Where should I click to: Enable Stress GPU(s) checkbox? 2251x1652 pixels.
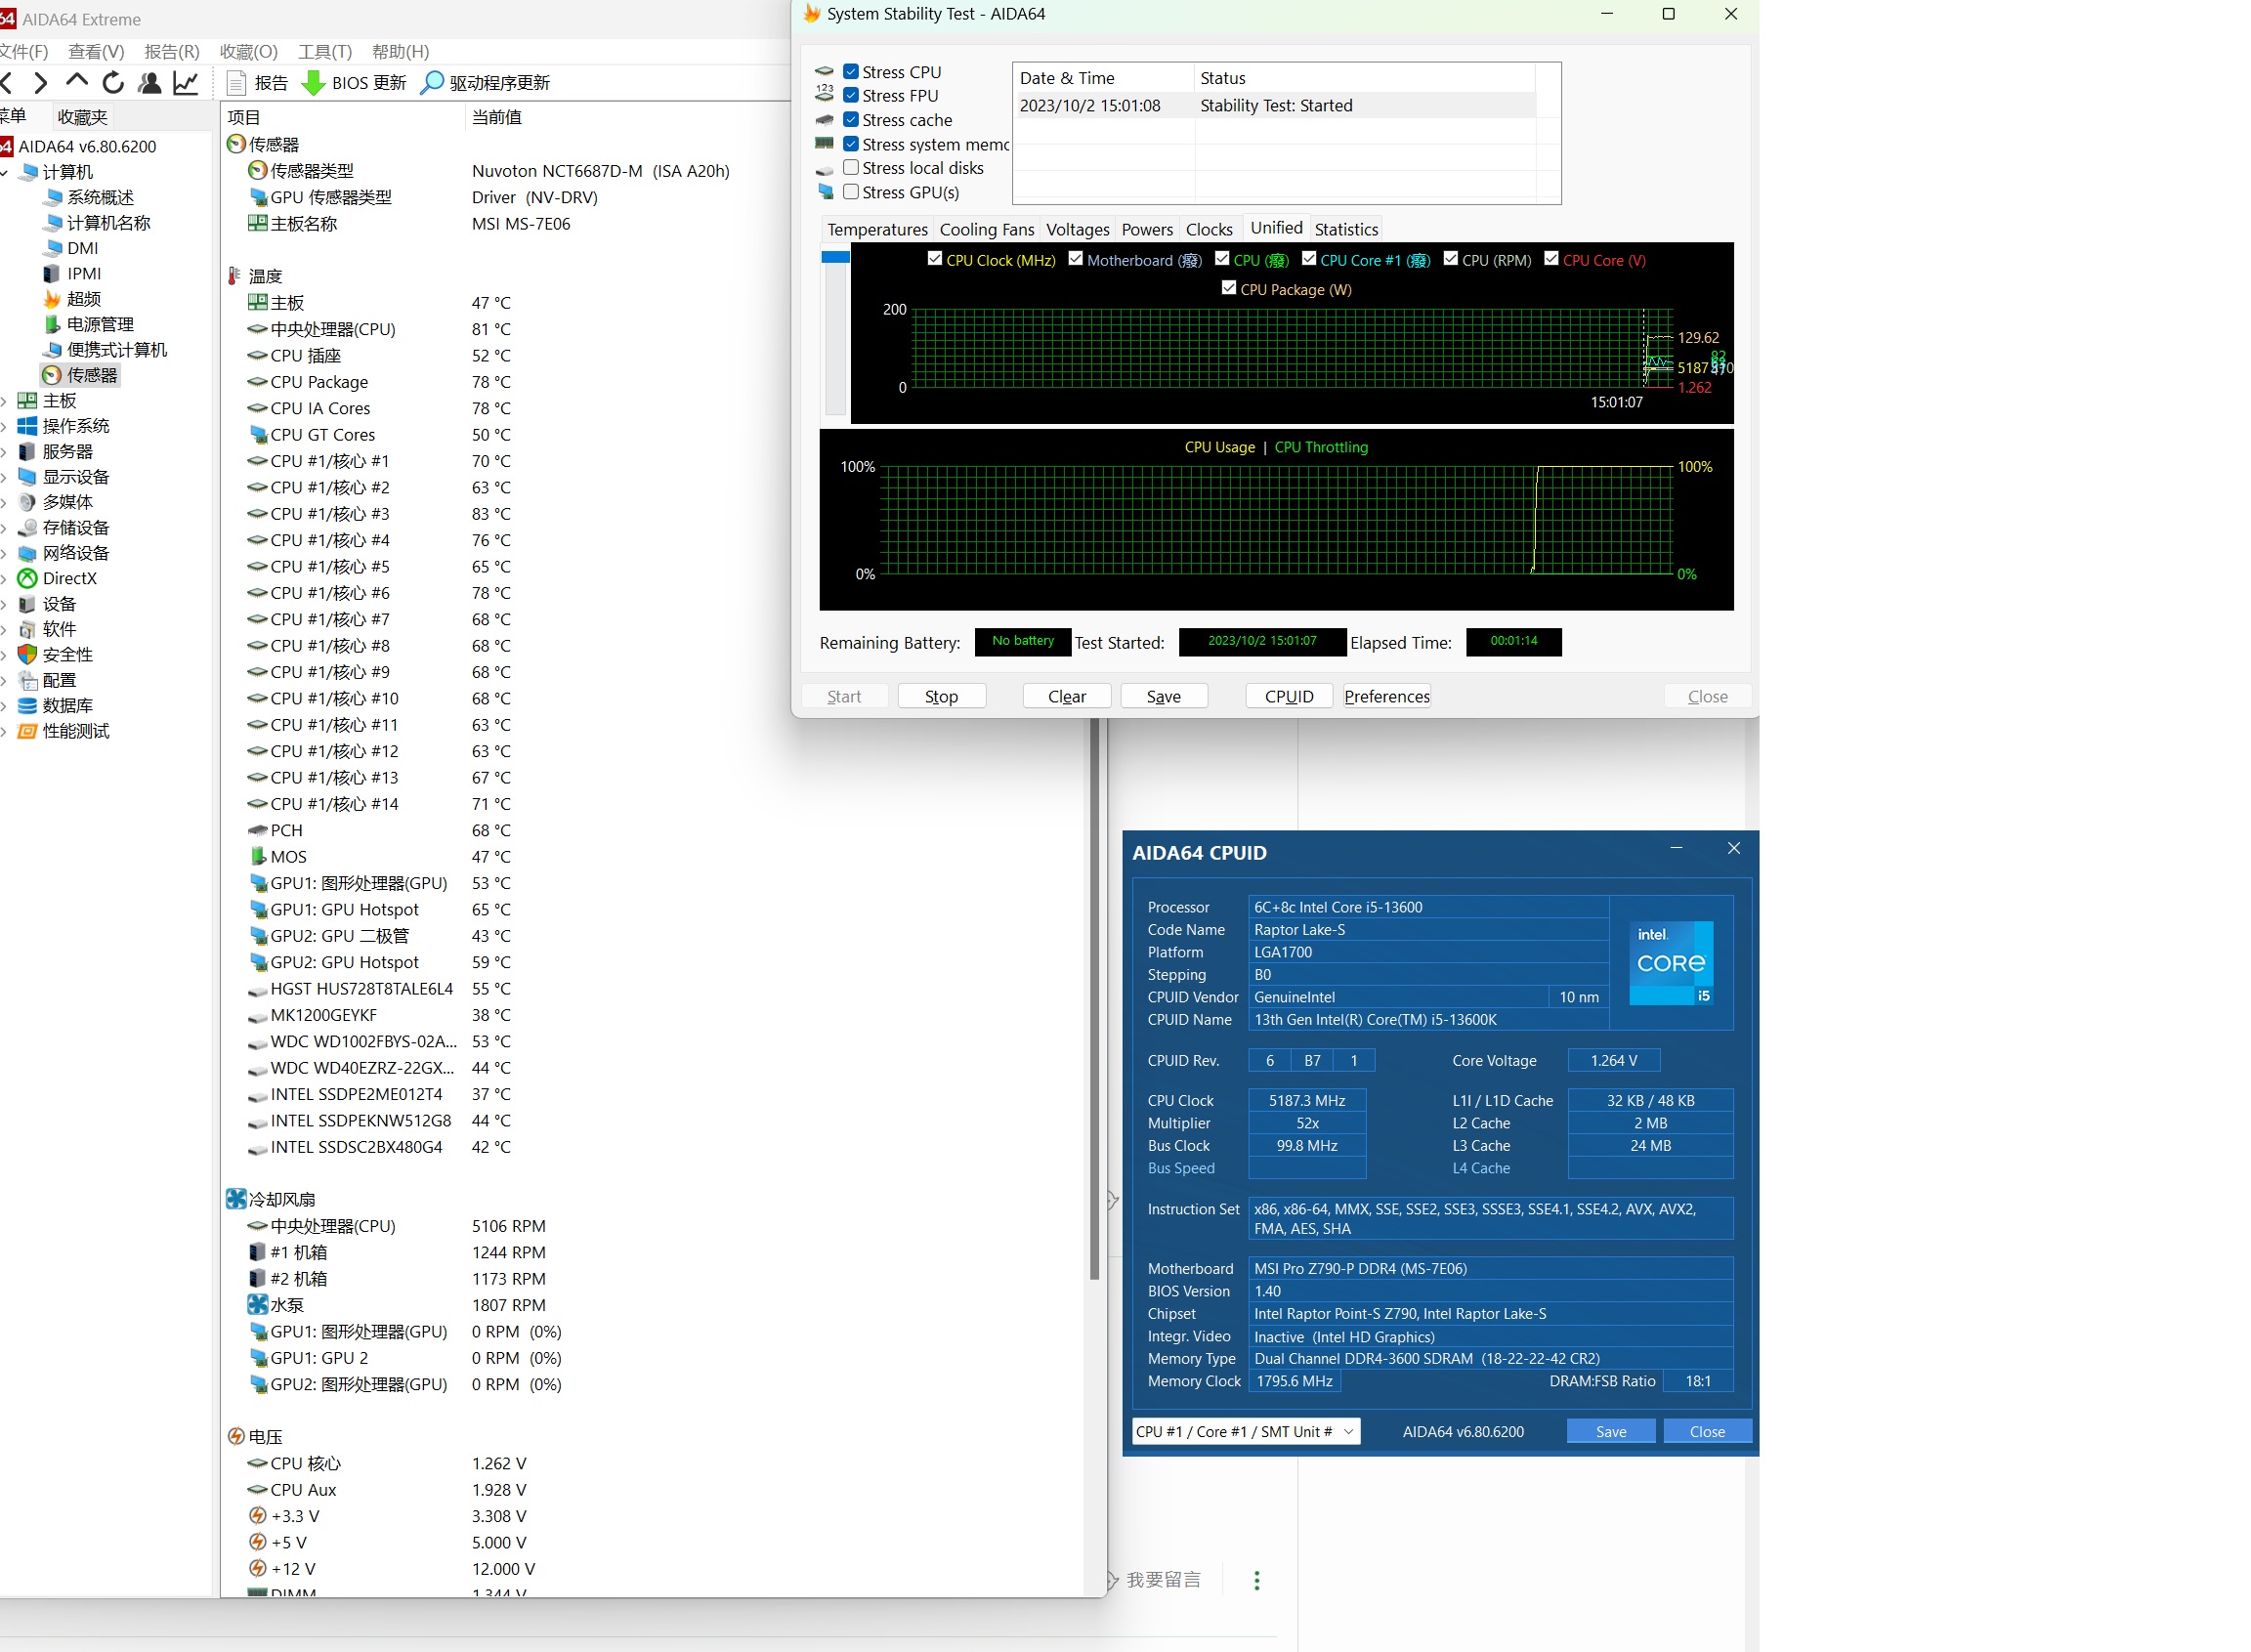coord(851,192)
